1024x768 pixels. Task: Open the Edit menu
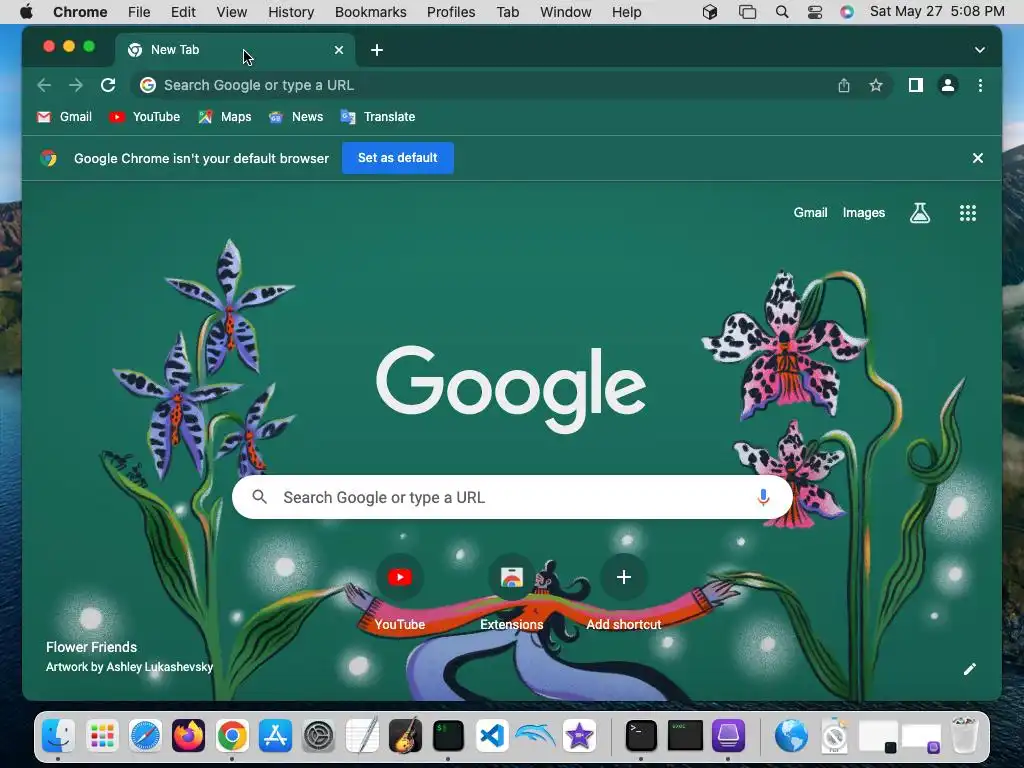coord(184,12)
